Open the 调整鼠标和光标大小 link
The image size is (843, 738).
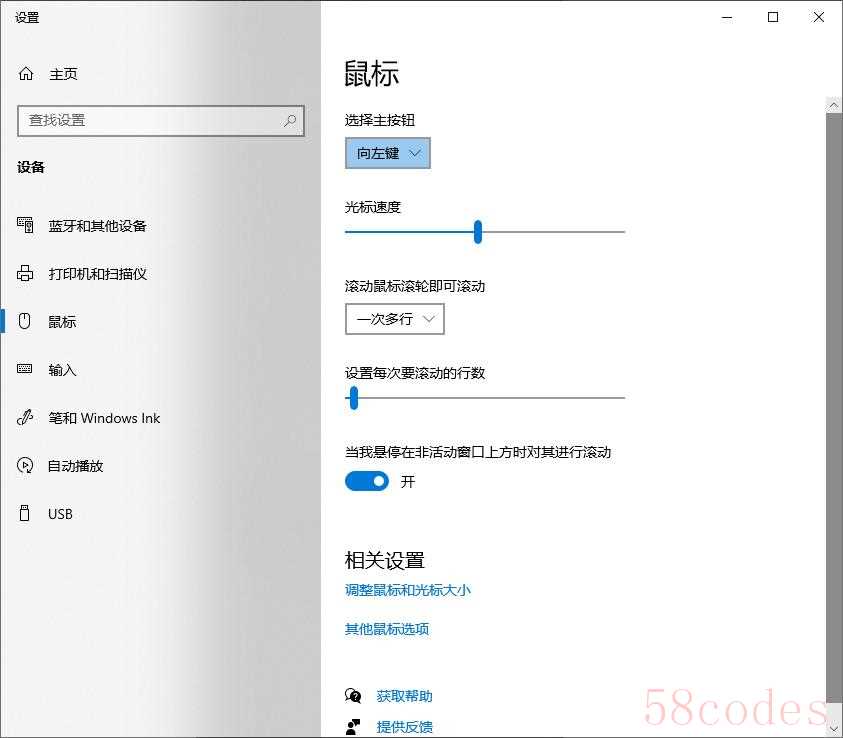click(x=408, y=590)
